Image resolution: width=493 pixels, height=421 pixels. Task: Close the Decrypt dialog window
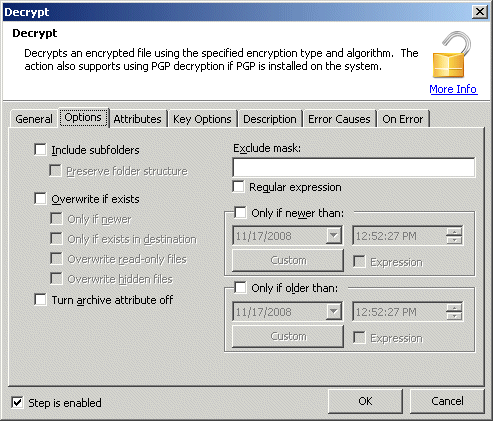[x=480, y=12]
